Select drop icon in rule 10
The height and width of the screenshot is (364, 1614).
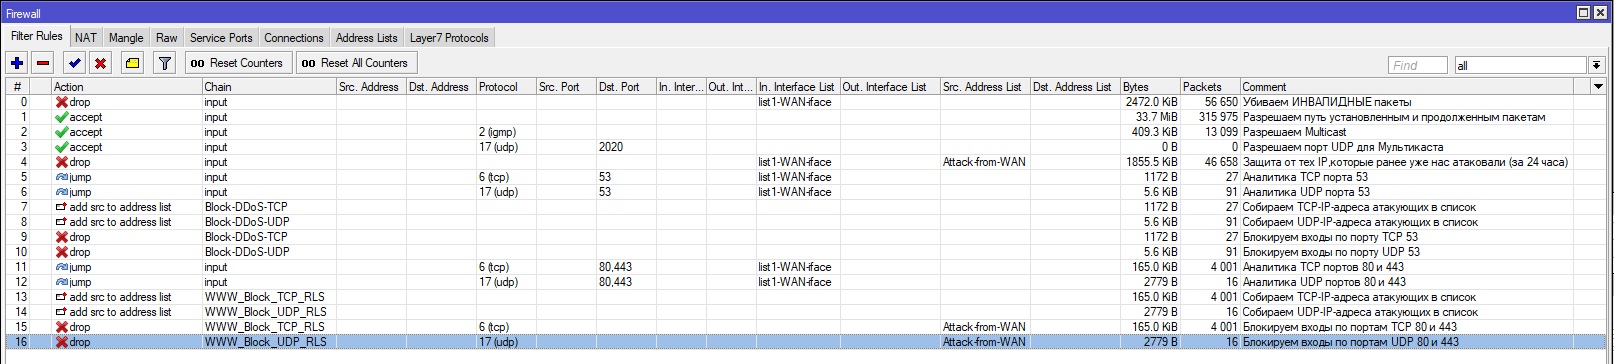(x=61, y=252)
